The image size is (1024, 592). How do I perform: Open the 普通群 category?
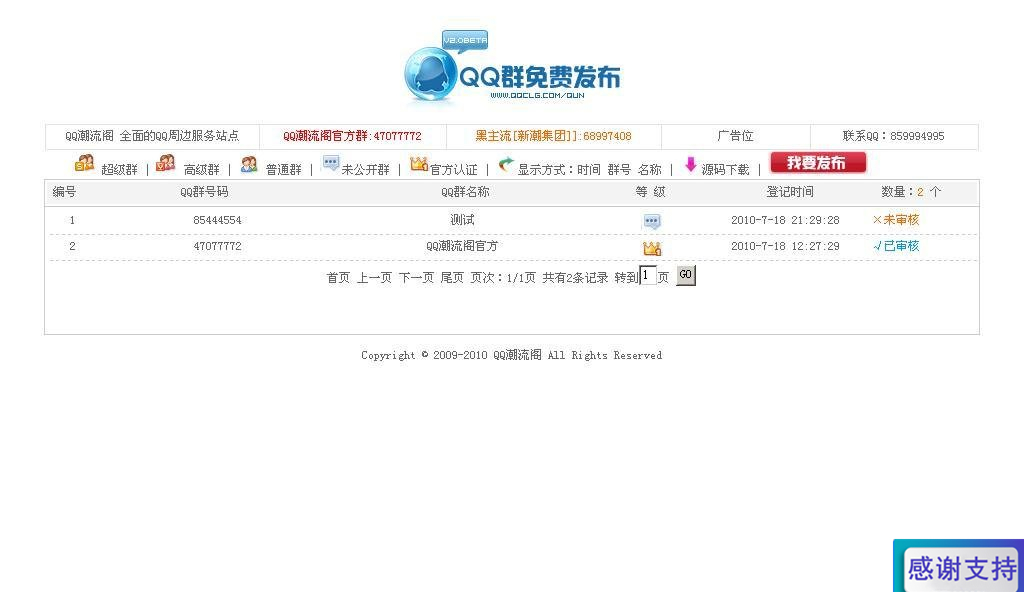click(x=283, y=170)
